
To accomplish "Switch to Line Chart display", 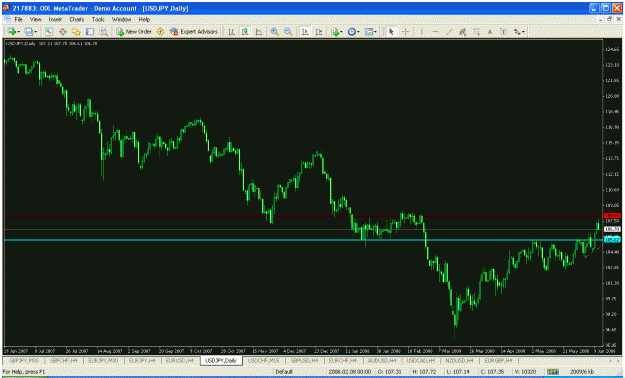I will click(x=259, y=32).
